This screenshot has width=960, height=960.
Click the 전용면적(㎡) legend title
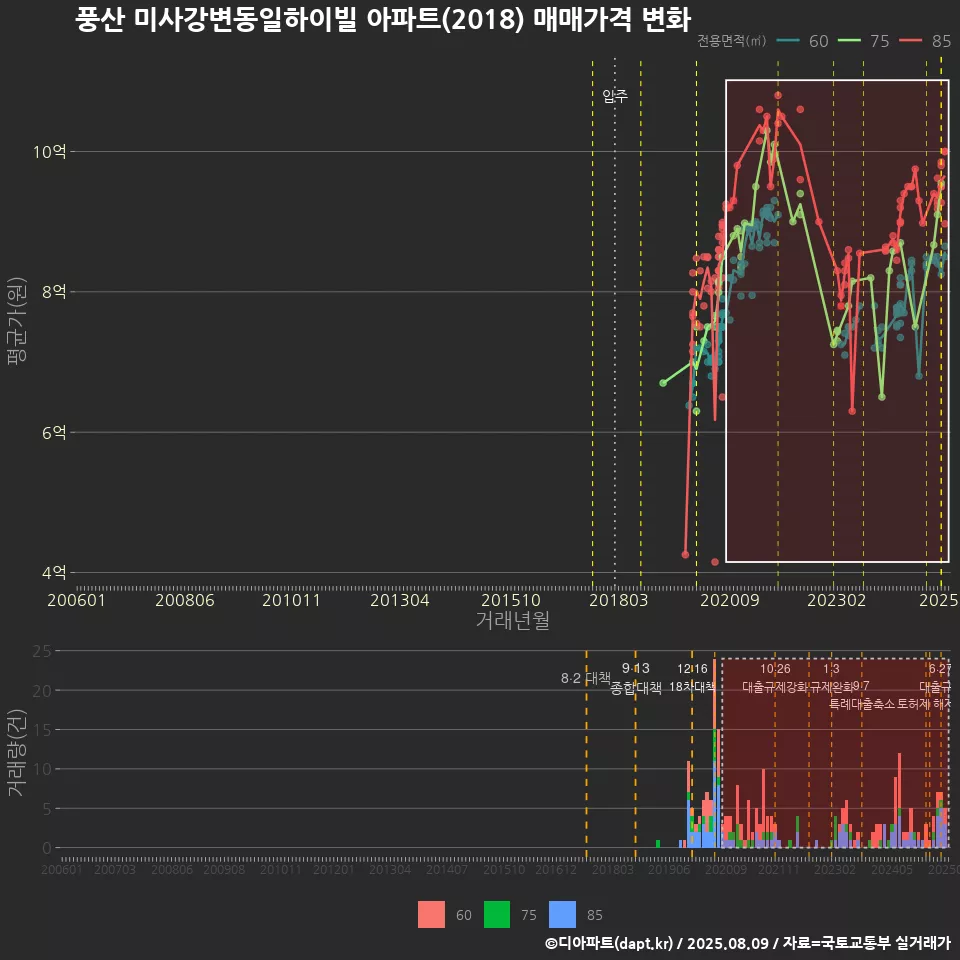tap(732, 41)
